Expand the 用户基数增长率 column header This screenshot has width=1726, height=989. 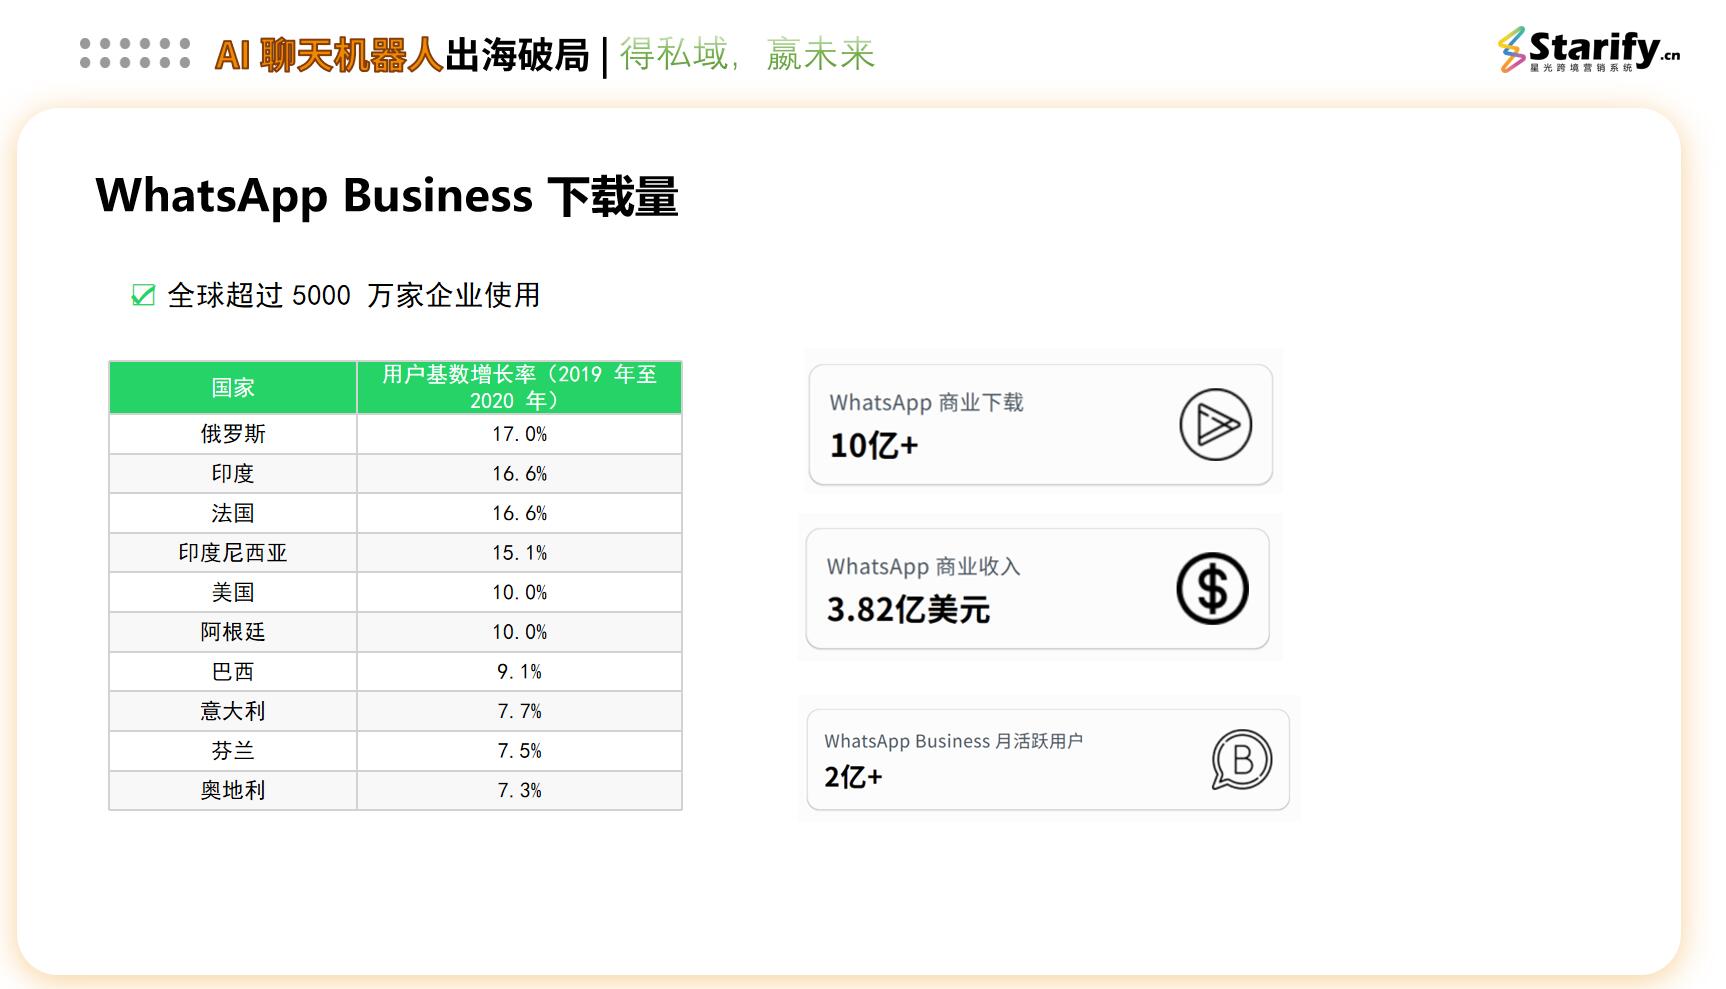point(518,388)
